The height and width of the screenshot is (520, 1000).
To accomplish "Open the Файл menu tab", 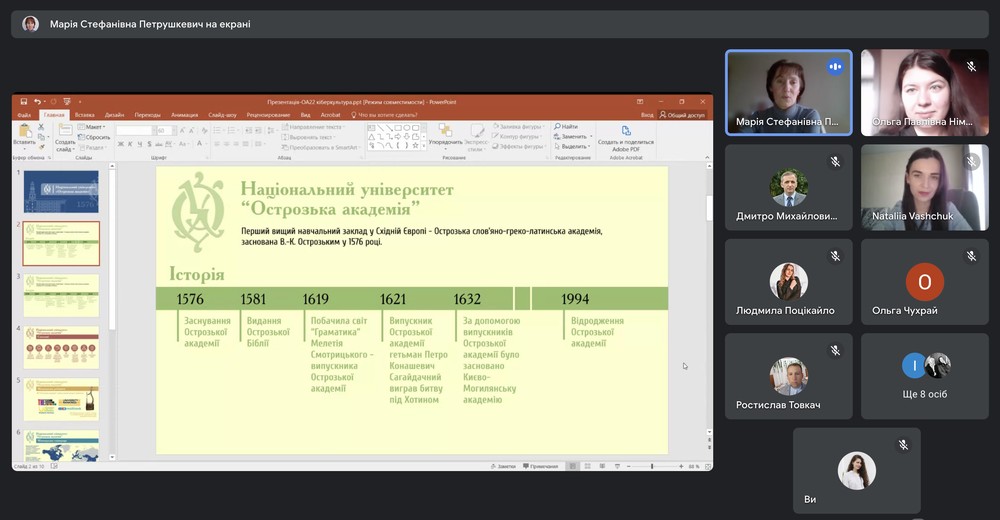I will [24, 115].
